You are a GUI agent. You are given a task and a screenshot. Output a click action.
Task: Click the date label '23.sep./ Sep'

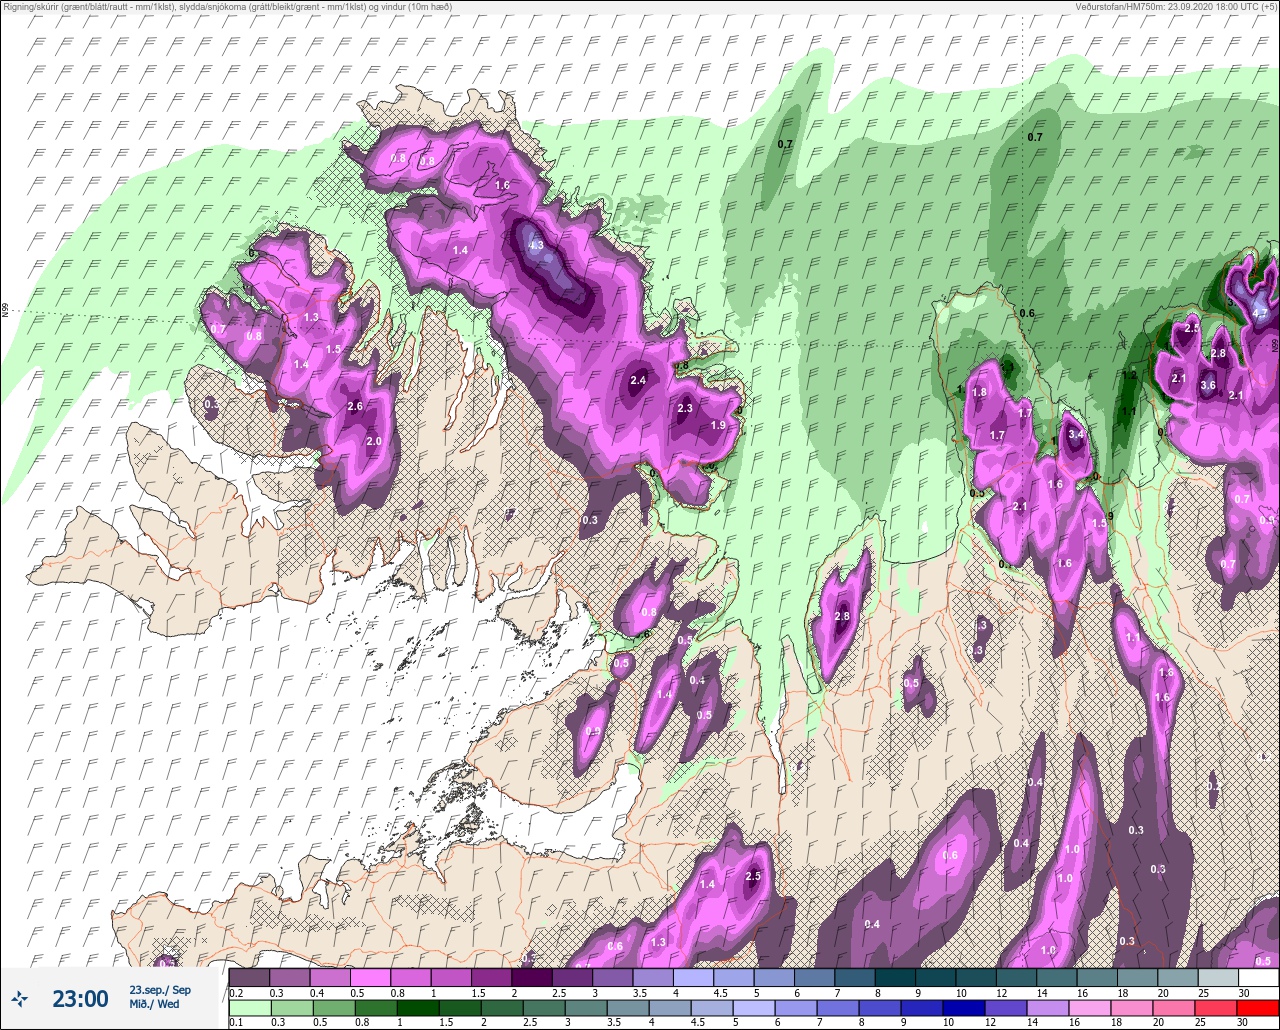click(x=160, y=990)
